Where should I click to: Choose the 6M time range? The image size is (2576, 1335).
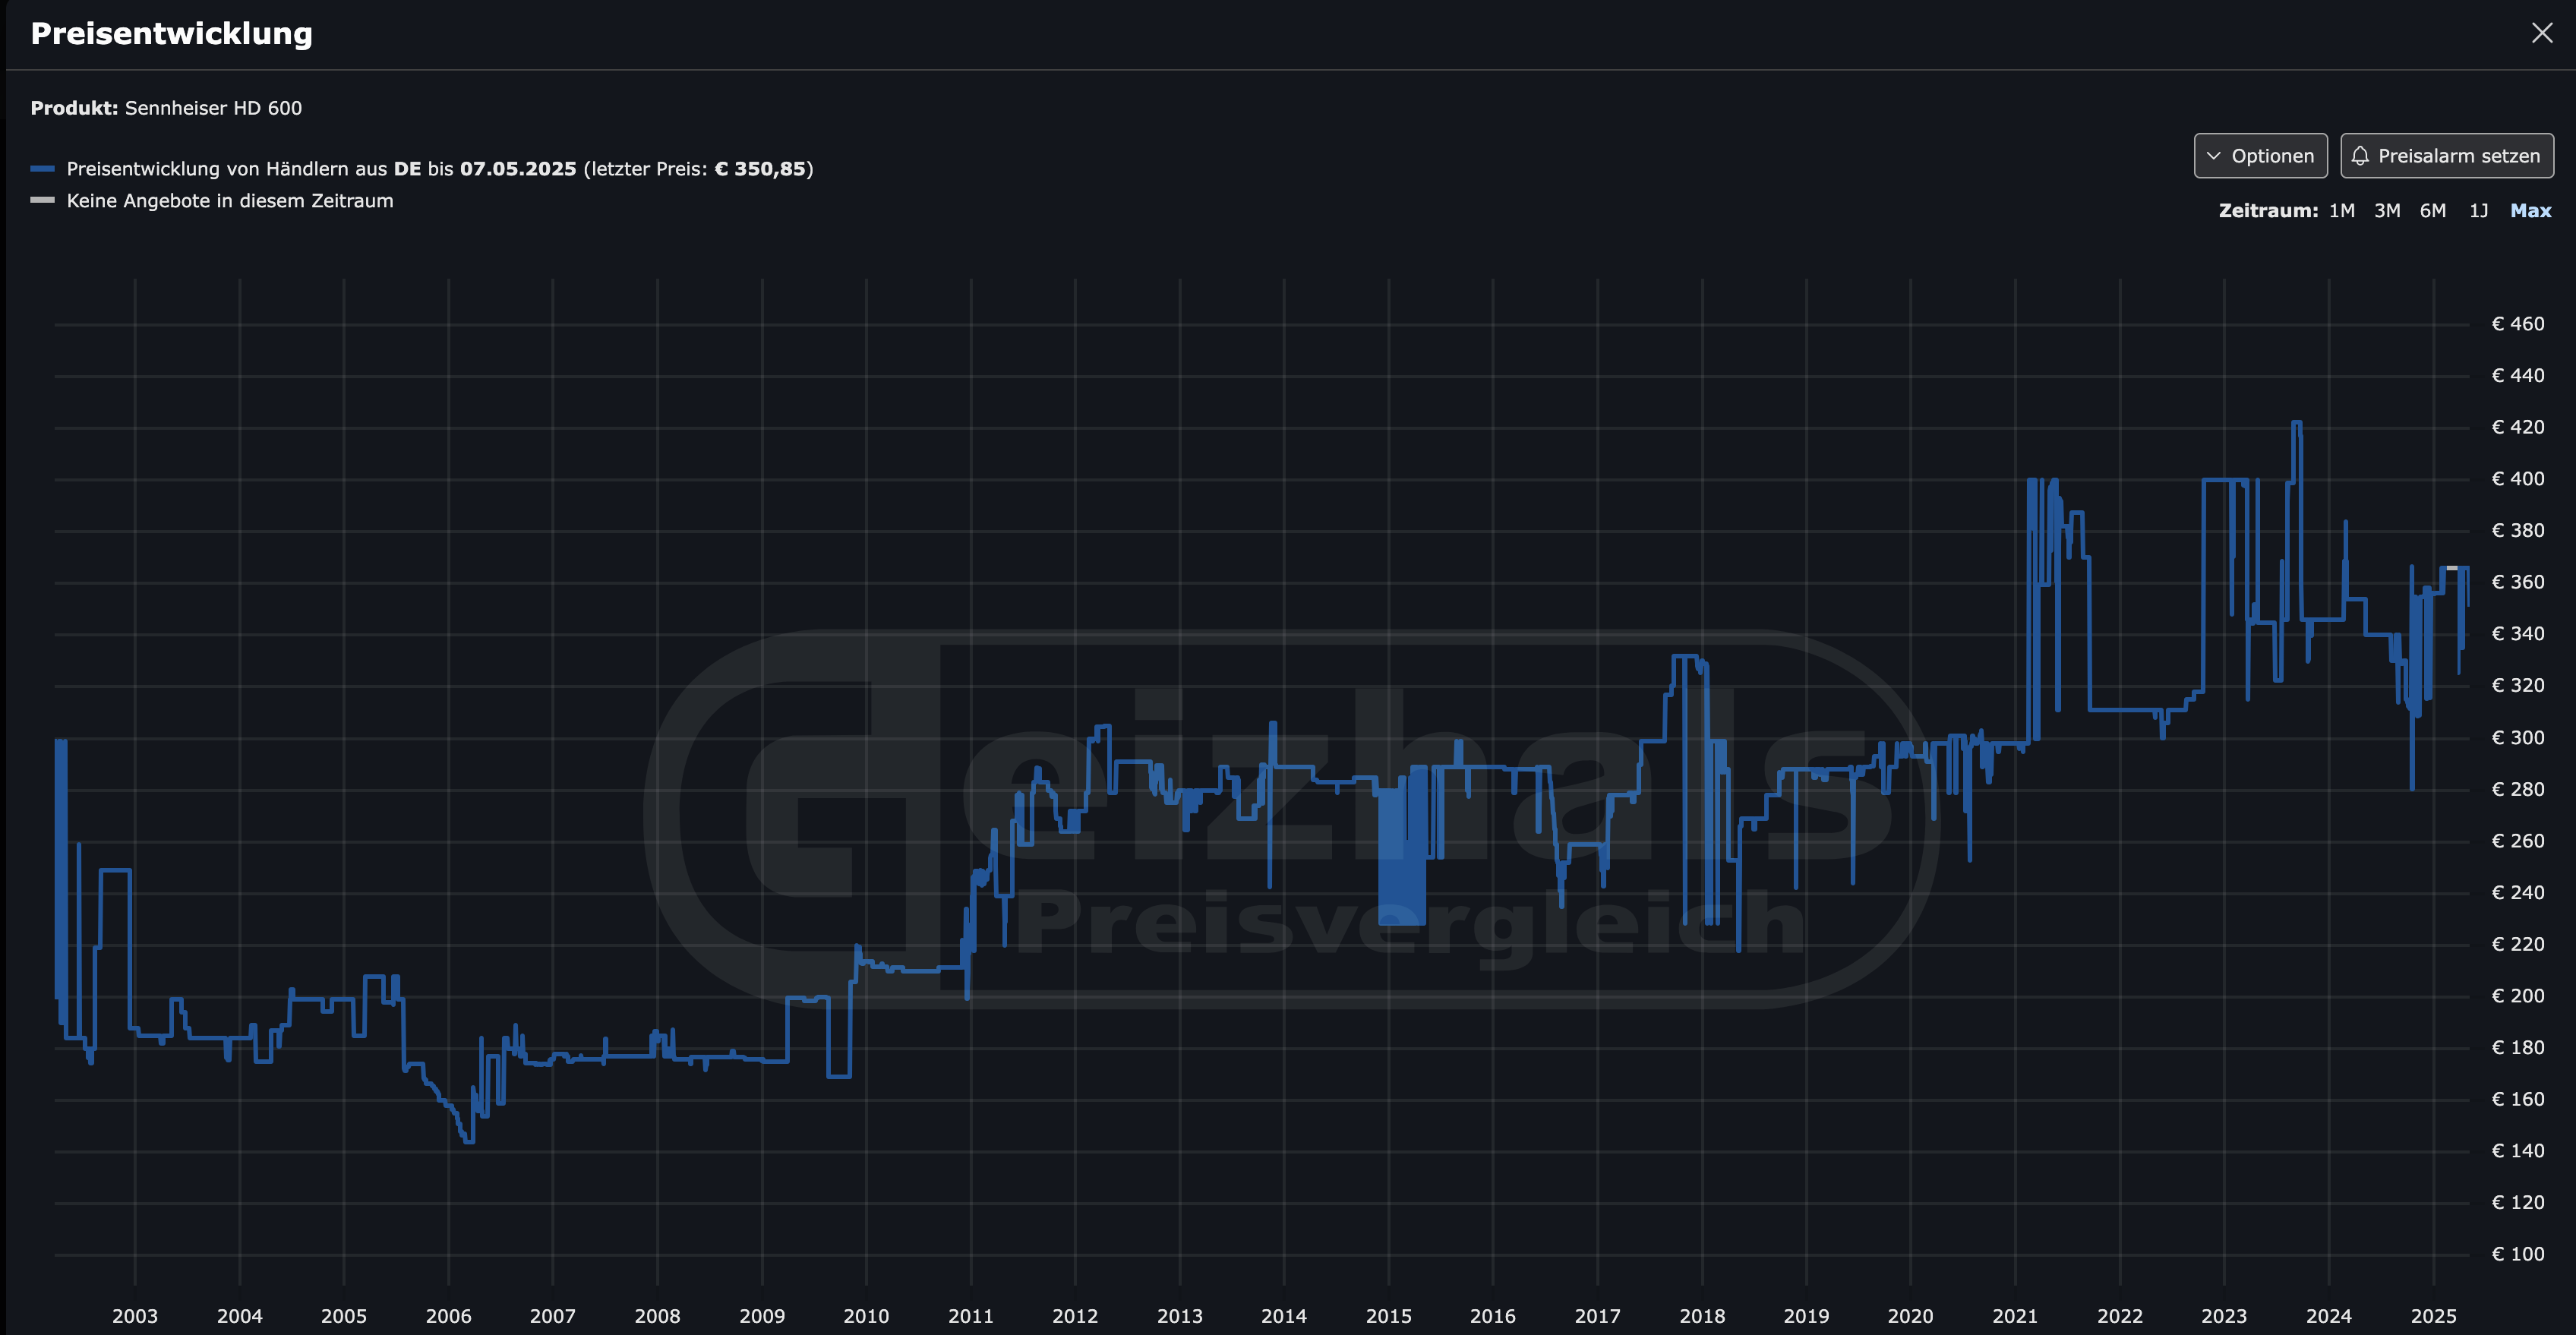coord(2432,211)
